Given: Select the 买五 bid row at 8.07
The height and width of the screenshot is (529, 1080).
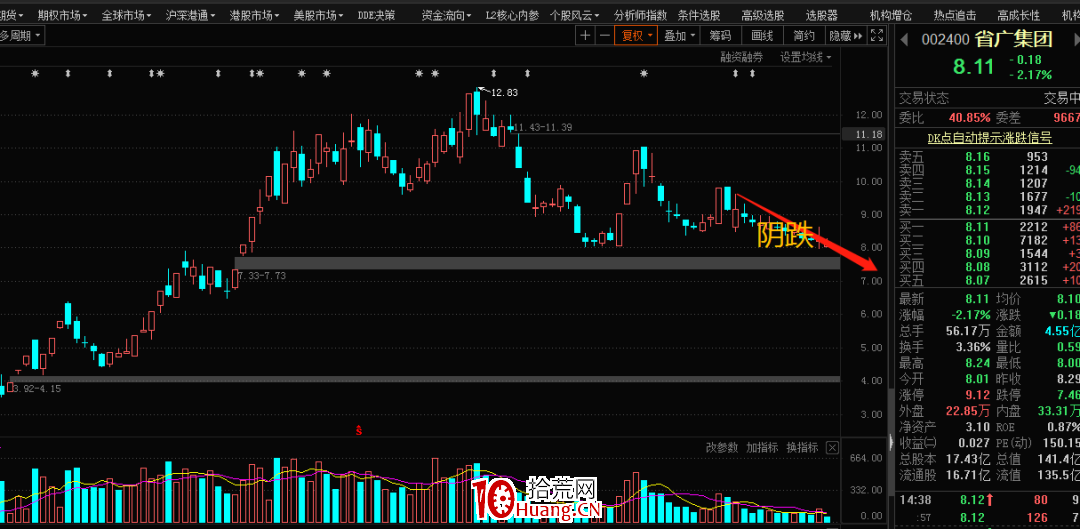Looking at the screenshot, I should (x=986, y=280).
